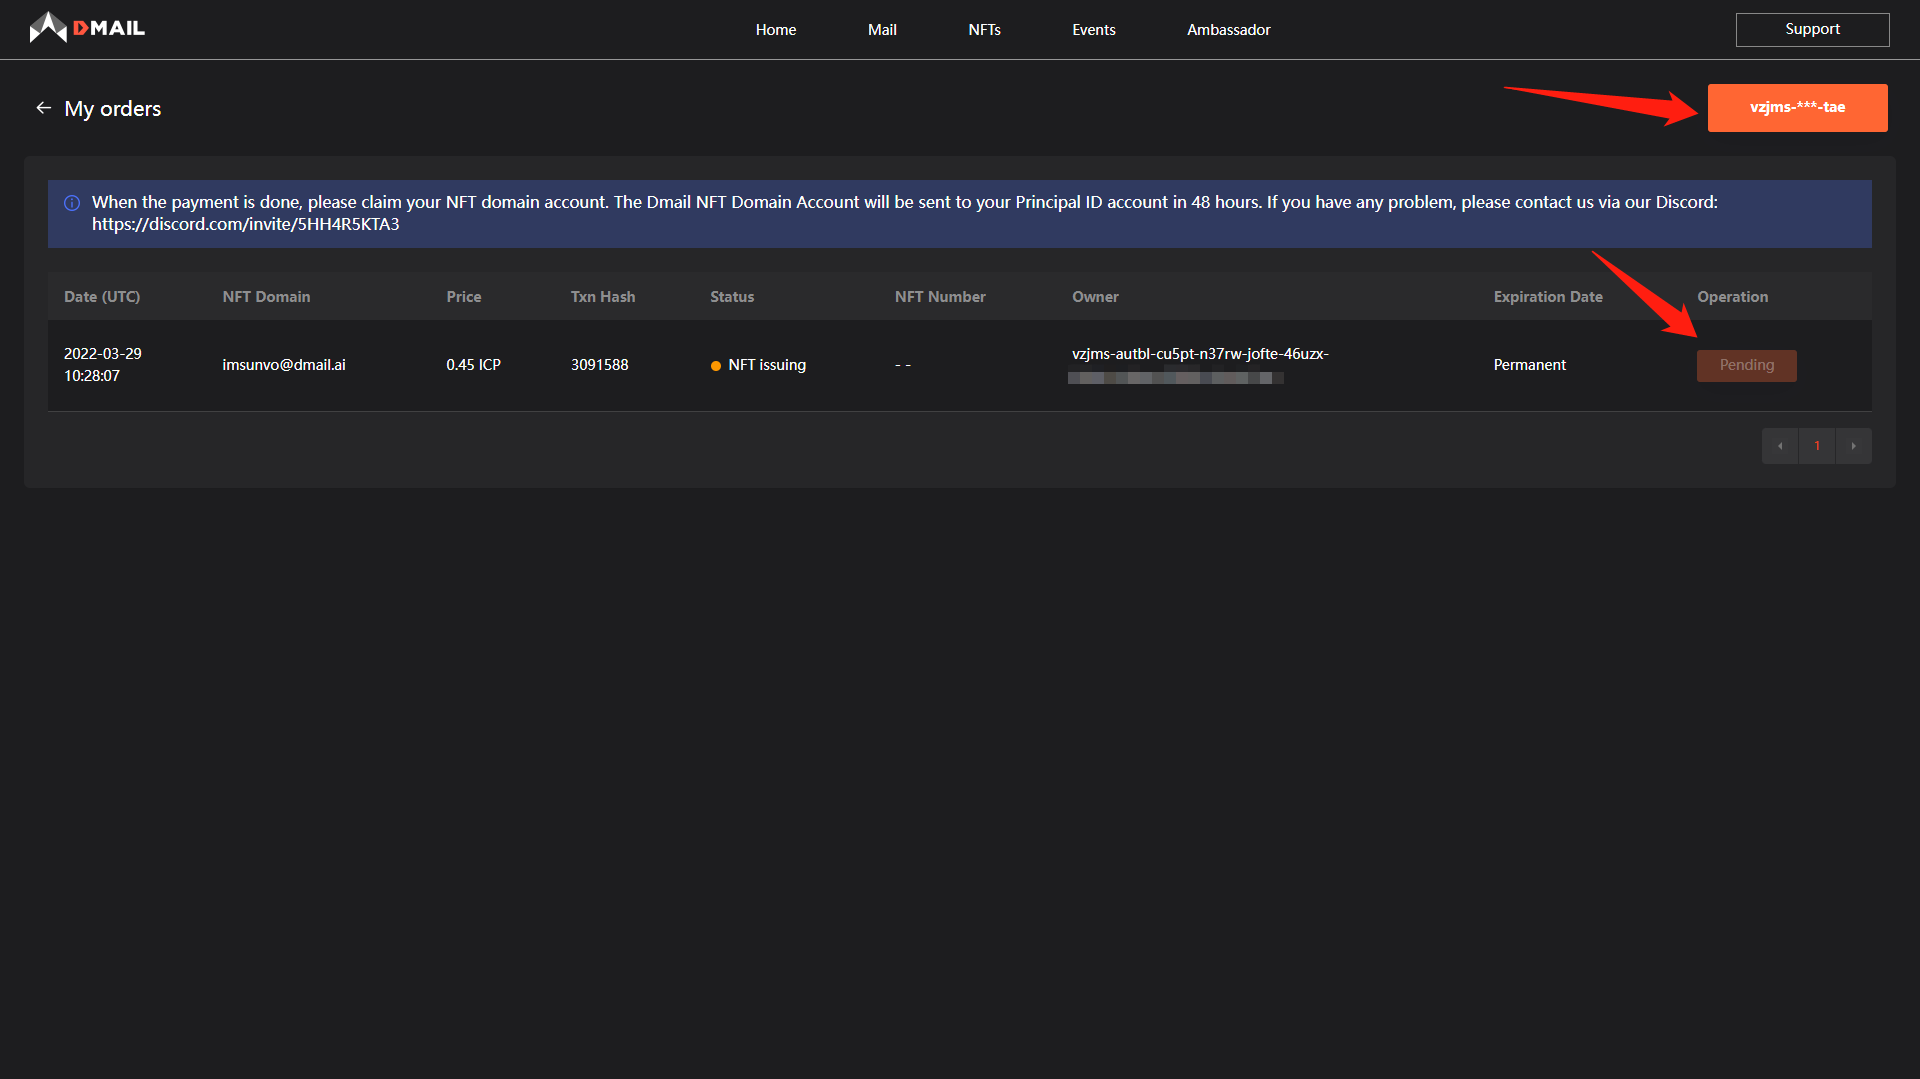Click the My orders page title
The height and width of the screenshot is (1079, 1920).
click(x=113, y=108)
